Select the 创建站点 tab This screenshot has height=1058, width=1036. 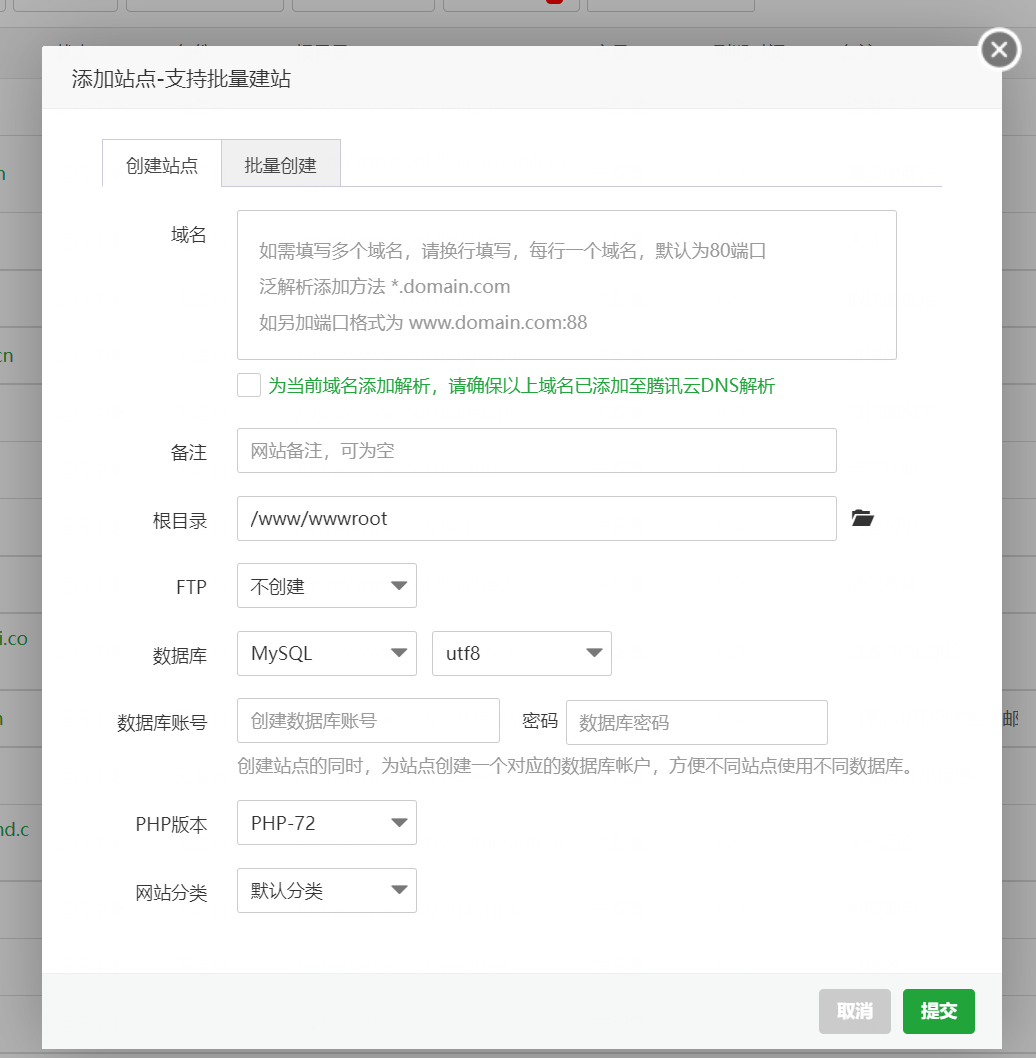click(x=162, y=165)
